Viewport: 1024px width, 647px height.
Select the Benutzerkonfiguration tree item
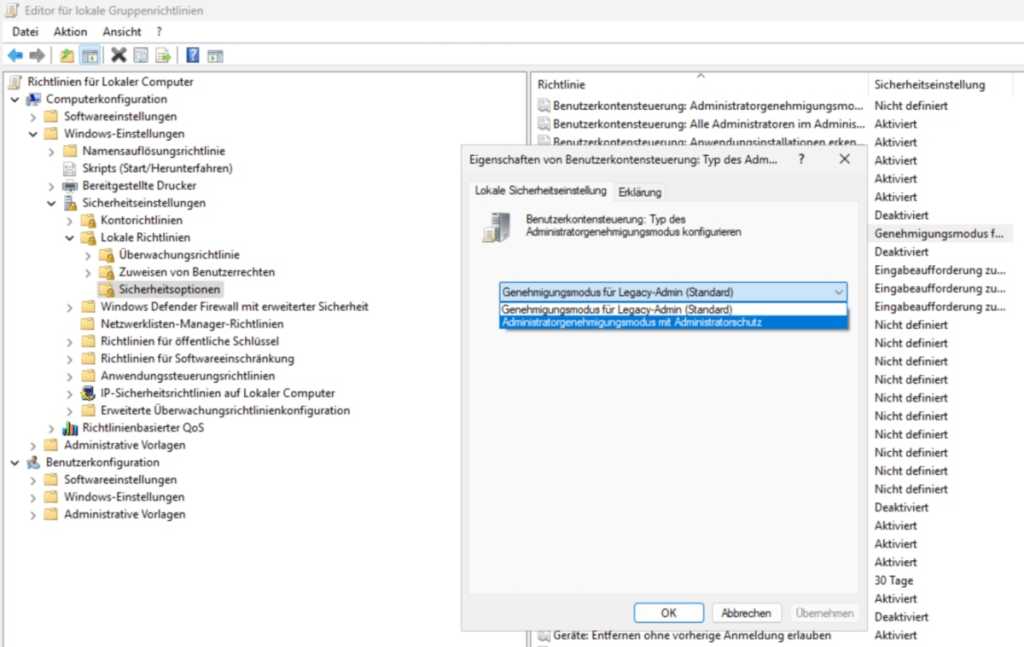(x=101, y=462)
